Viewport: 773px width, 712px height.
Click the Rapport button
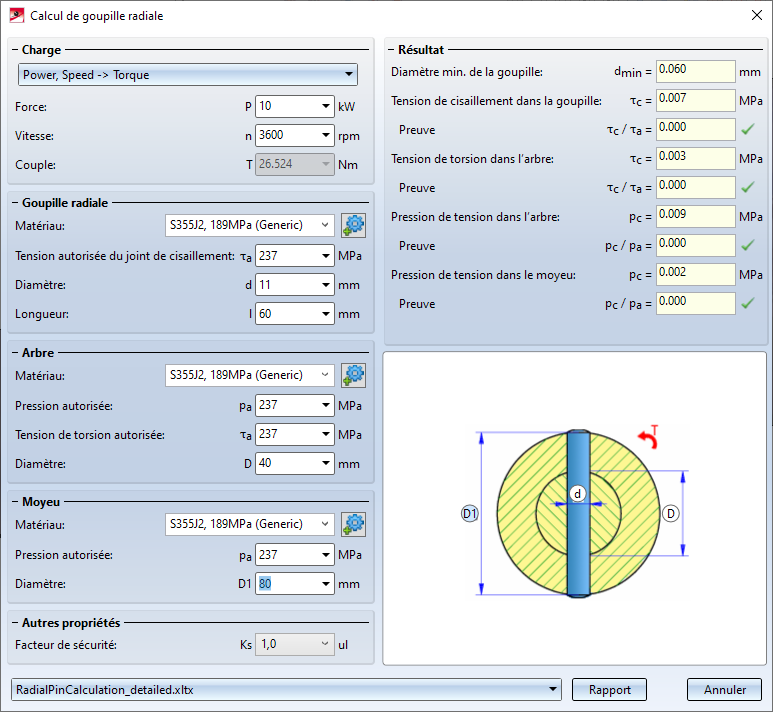[609, 689]
